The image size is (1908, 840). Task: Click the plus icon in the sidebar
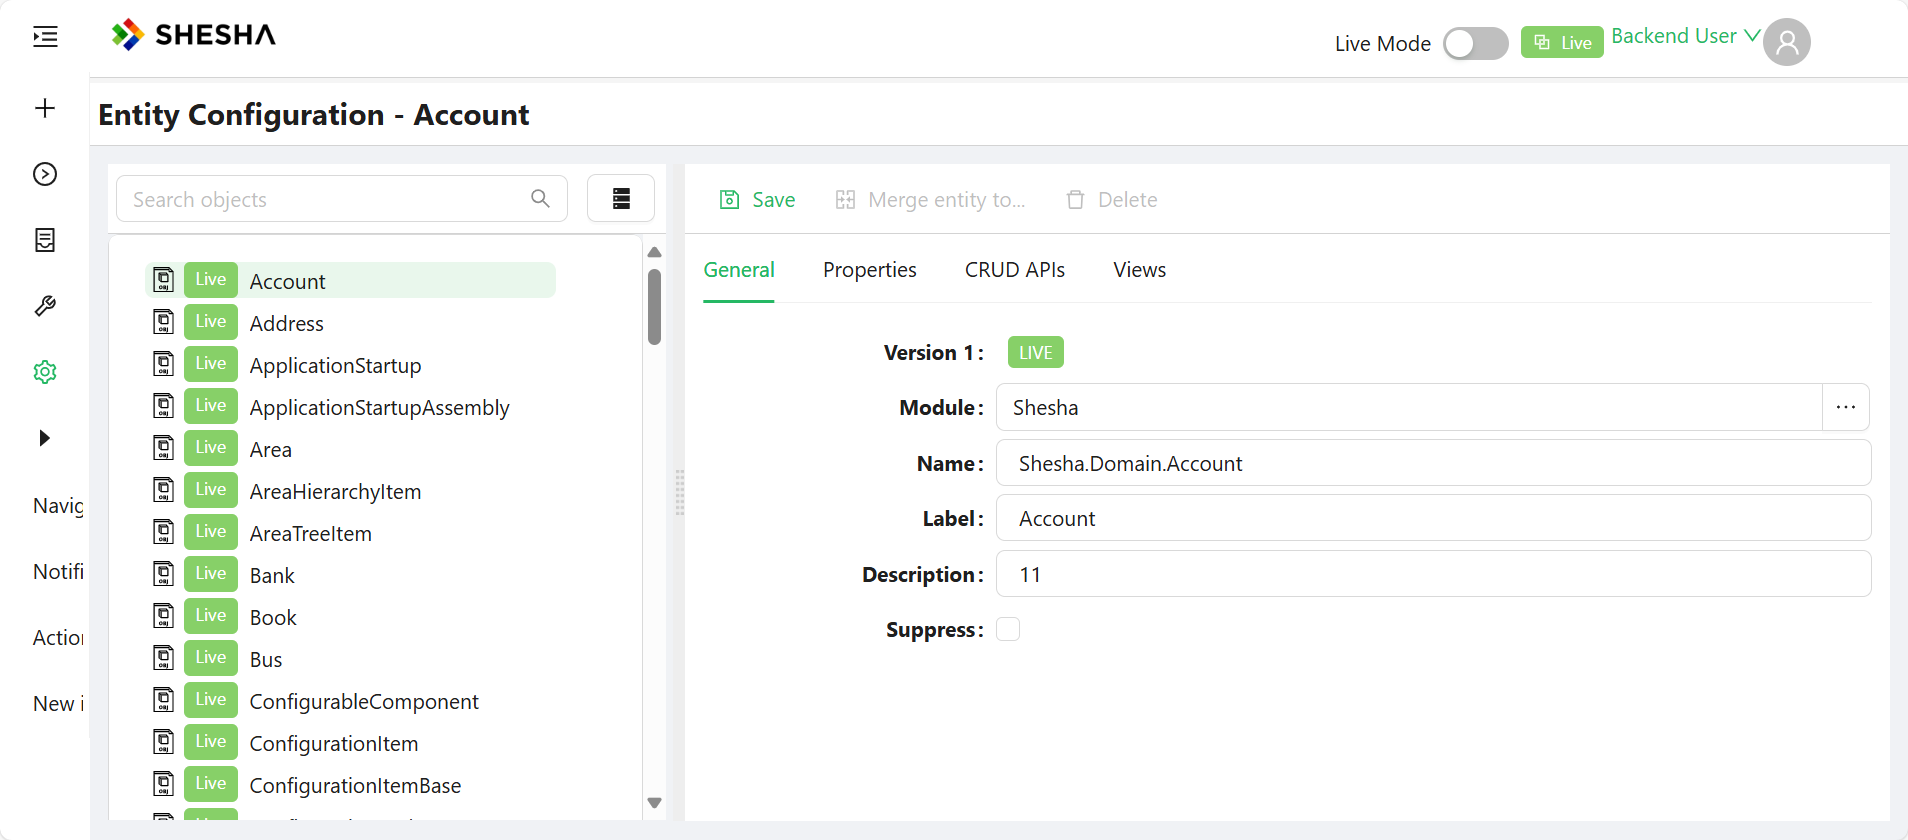(x=45, y=108)
